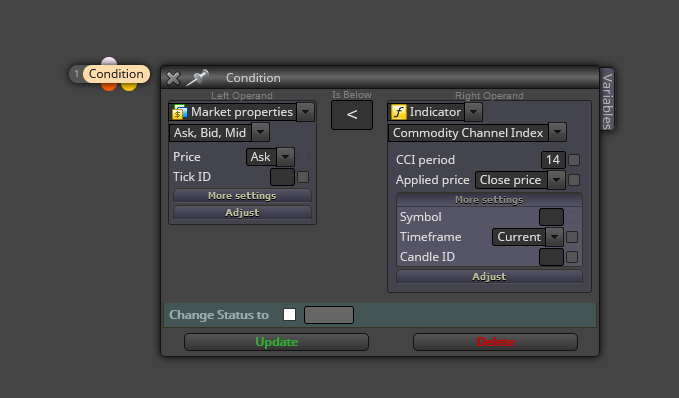
Task: Toggle the Timeframe row checkbox
Action: click(x=572, y=237)
